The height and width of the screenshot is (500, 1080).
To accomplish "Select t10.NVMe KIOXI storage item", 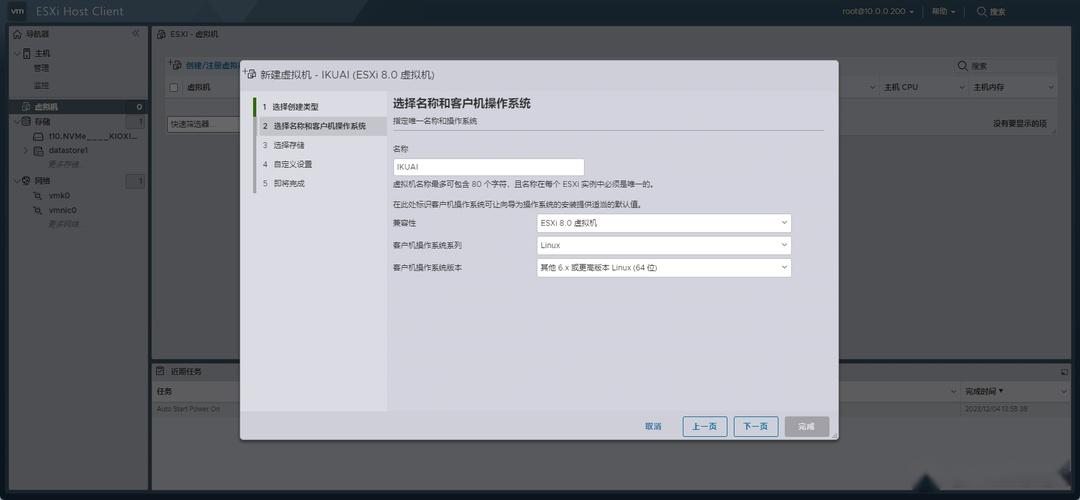I will pyautogui.click(x=93, y=136).
